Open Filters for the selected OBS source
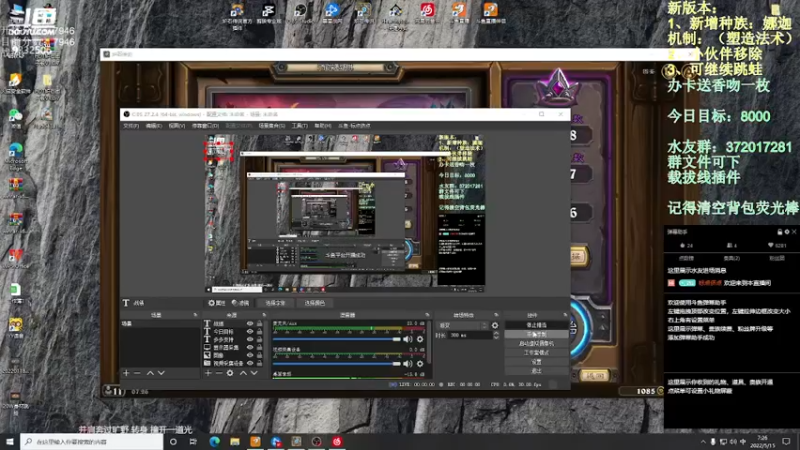Screen dimensions: 800x450 coord(240,303)
